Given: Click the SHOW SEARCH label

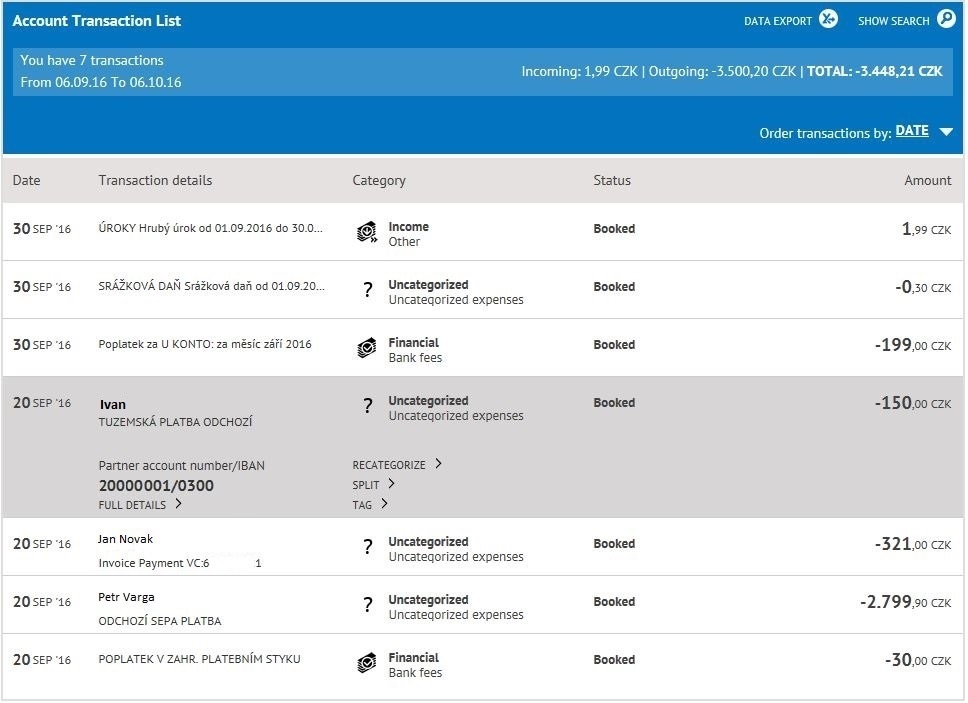Looking at the screenshot, I should [x=893, y=21].
